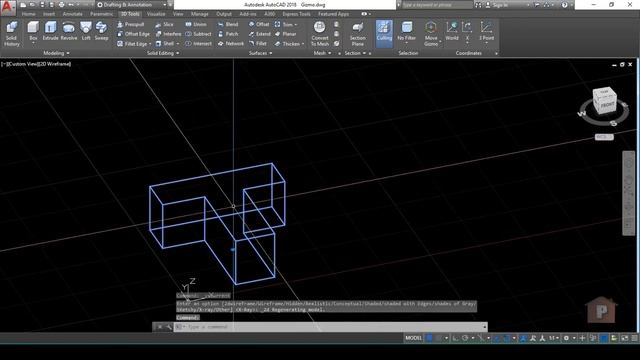Open command line customize wrench

pos(169,327)
